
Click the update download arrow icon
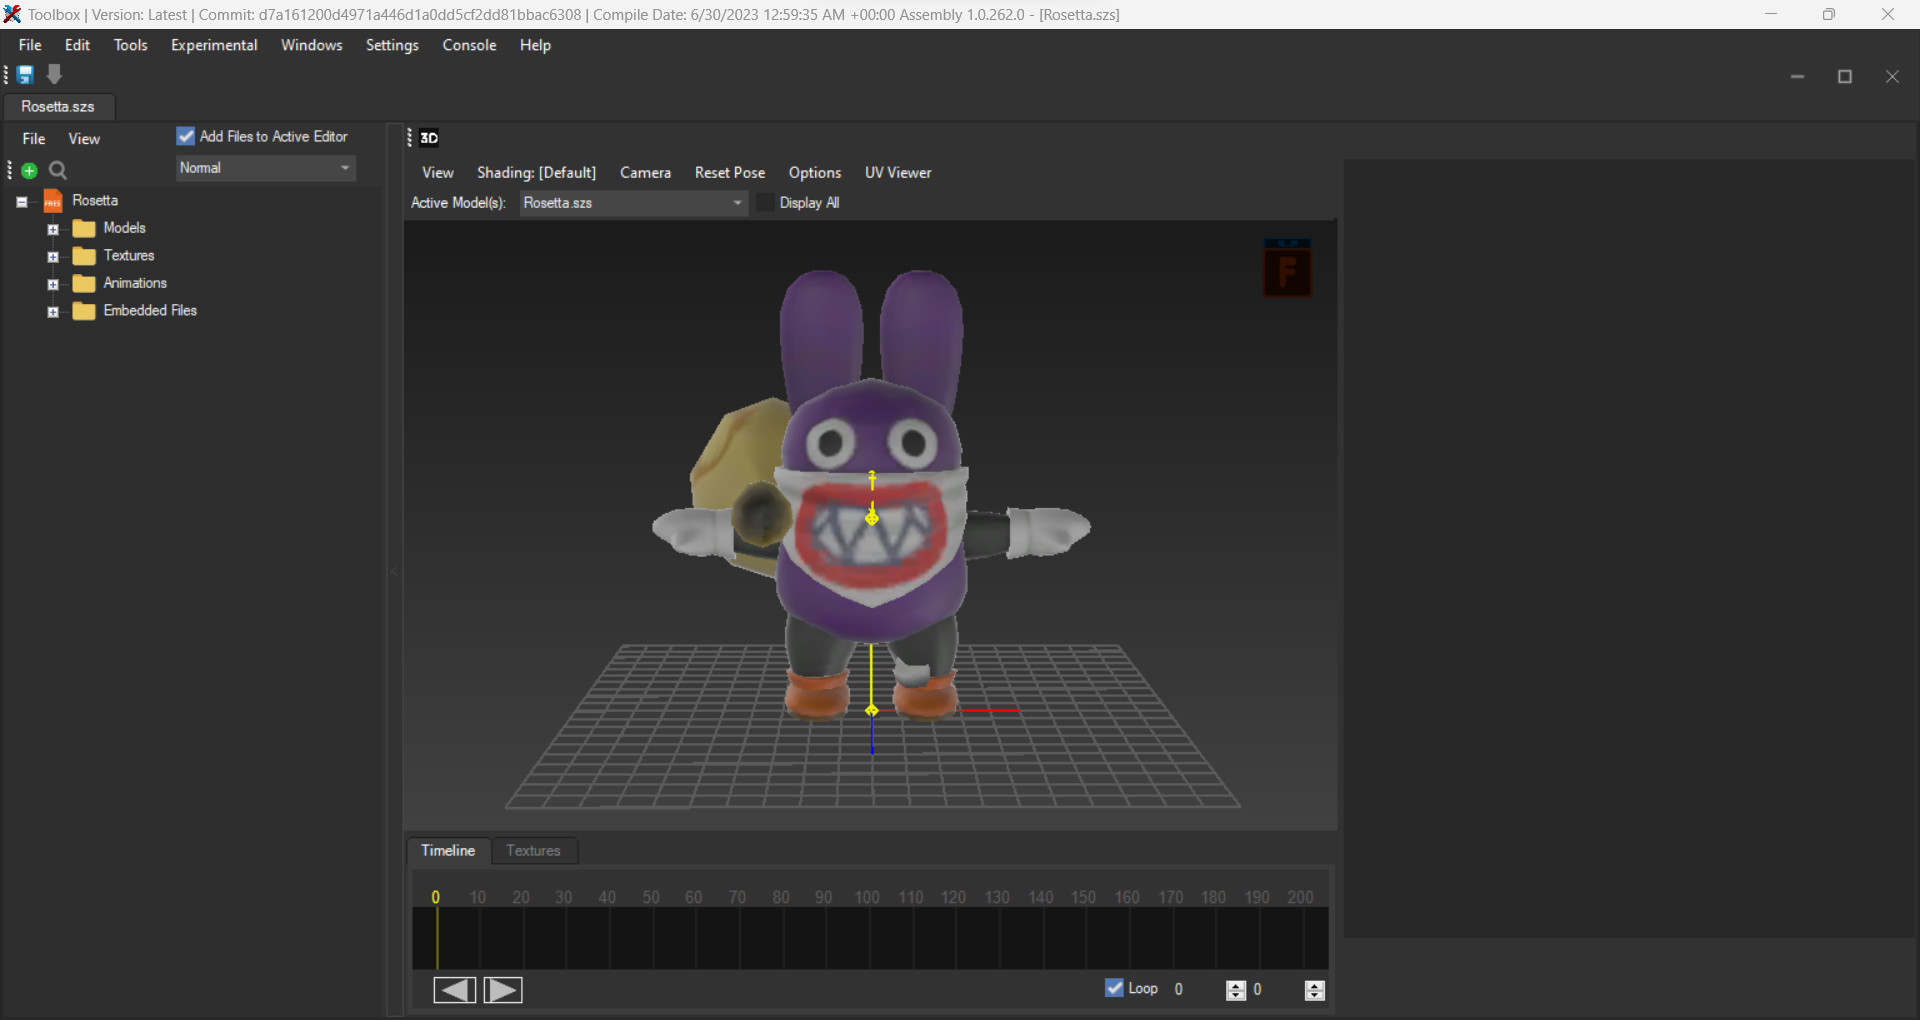55,75
